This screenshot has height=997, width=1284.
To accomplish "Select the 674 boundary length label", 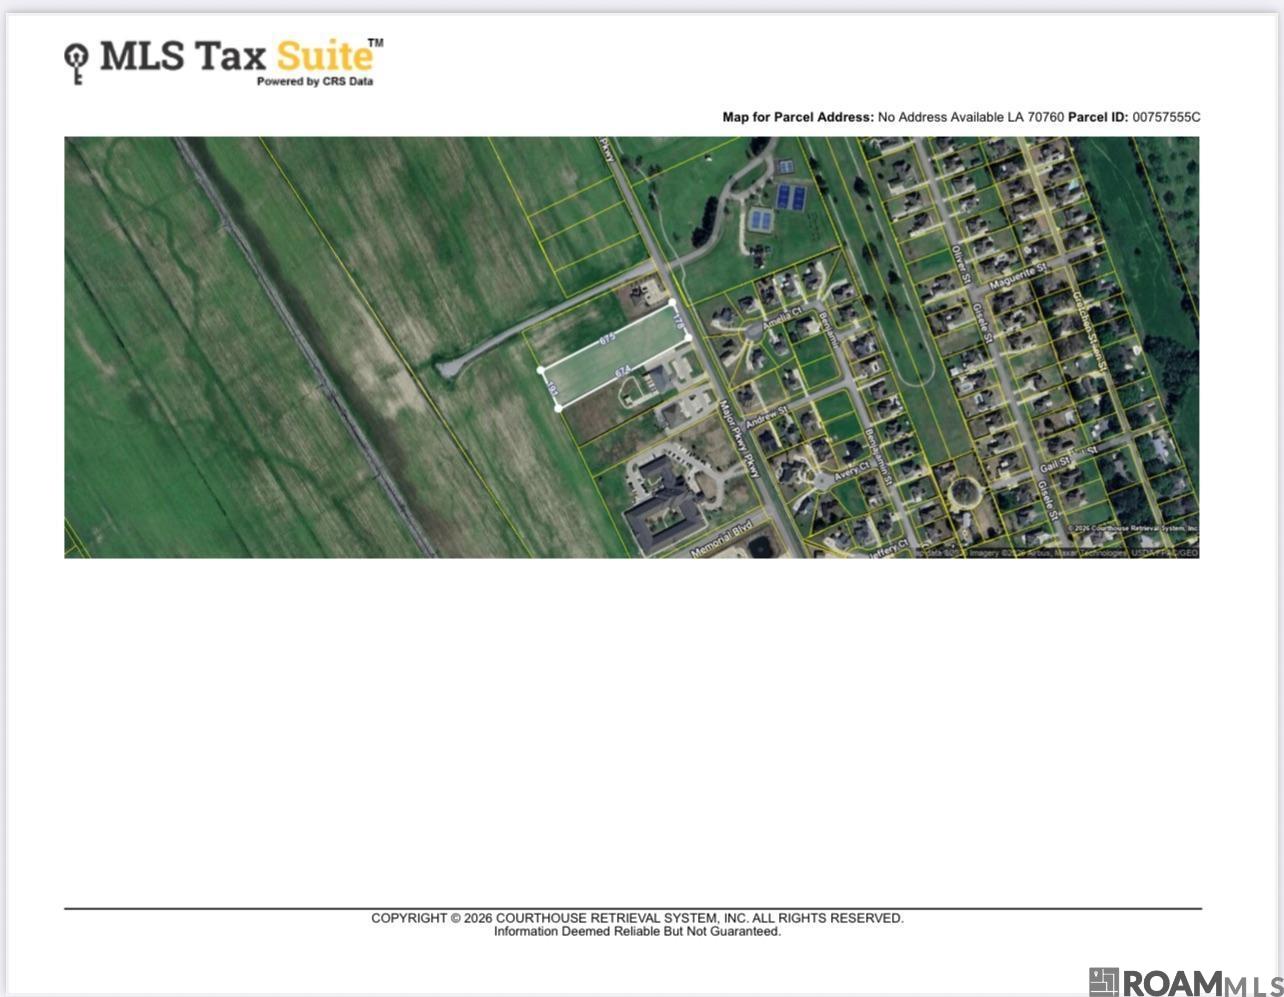I will [623, 371].
